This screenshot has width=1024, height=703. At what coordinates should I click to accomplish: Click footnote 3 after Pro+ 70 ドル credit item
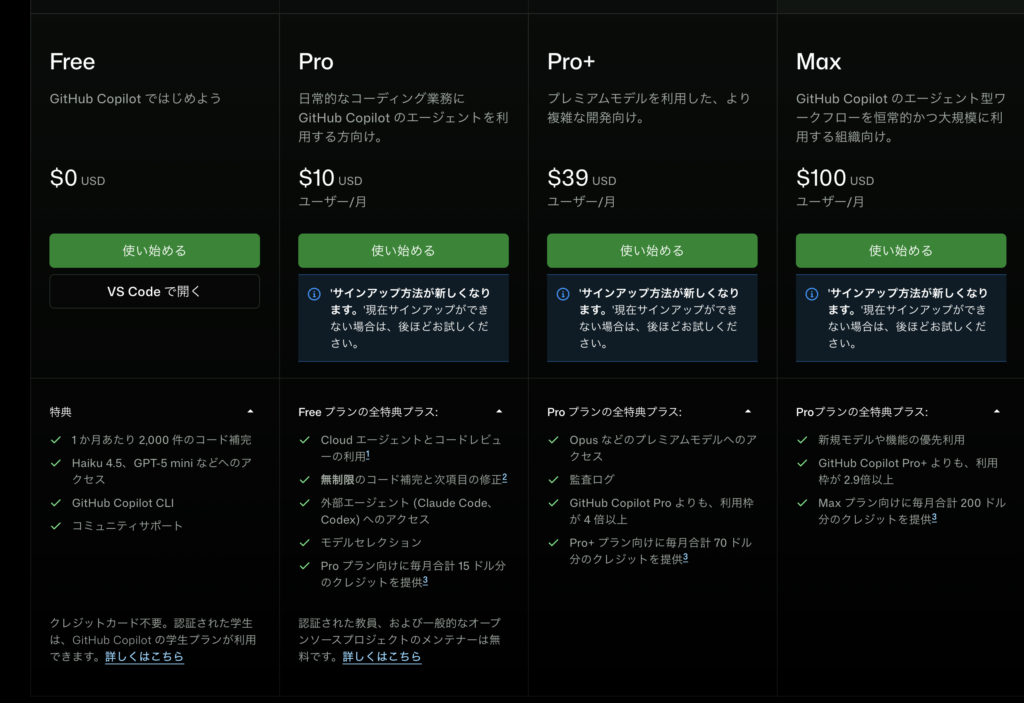click(x=685, y=557)
